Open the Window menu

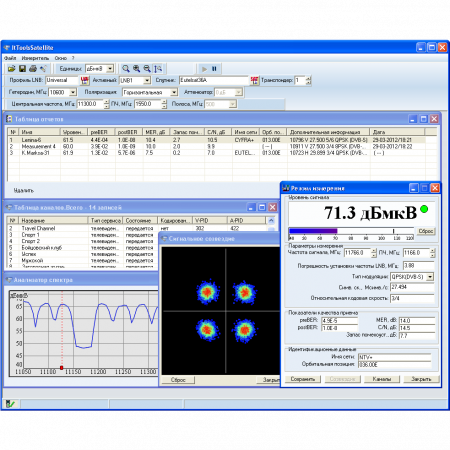61,58
